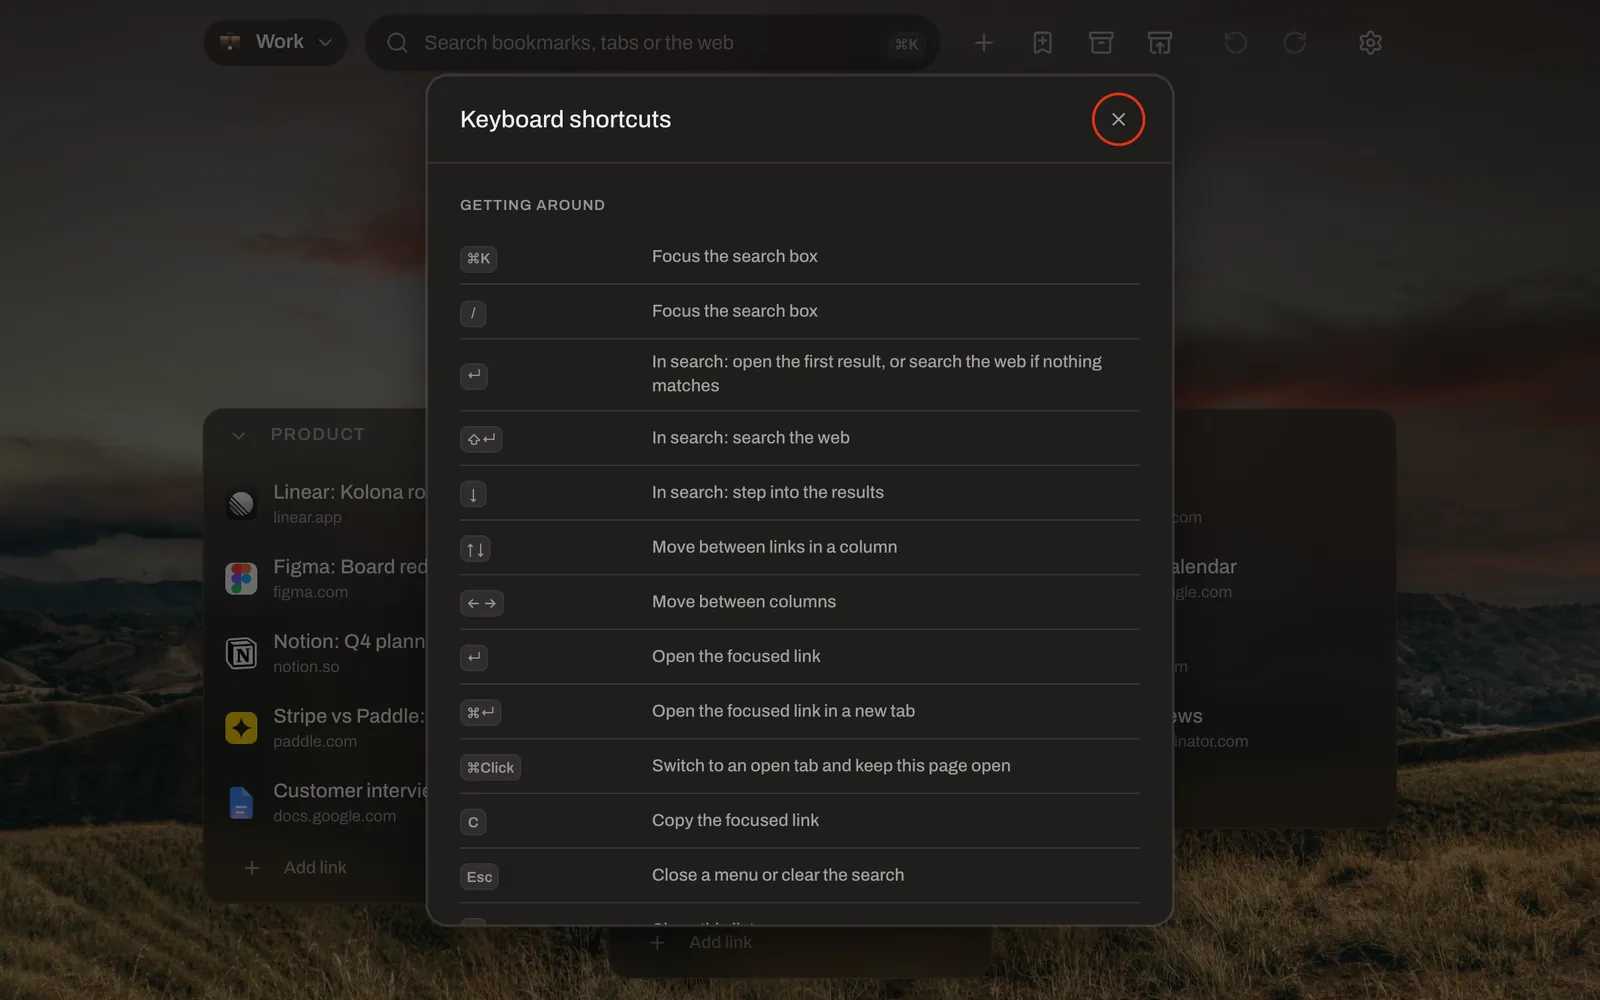Click the unarchive icon in toolbar
This screenshot has height=1000, width=1600.
tap(1160, 43)
